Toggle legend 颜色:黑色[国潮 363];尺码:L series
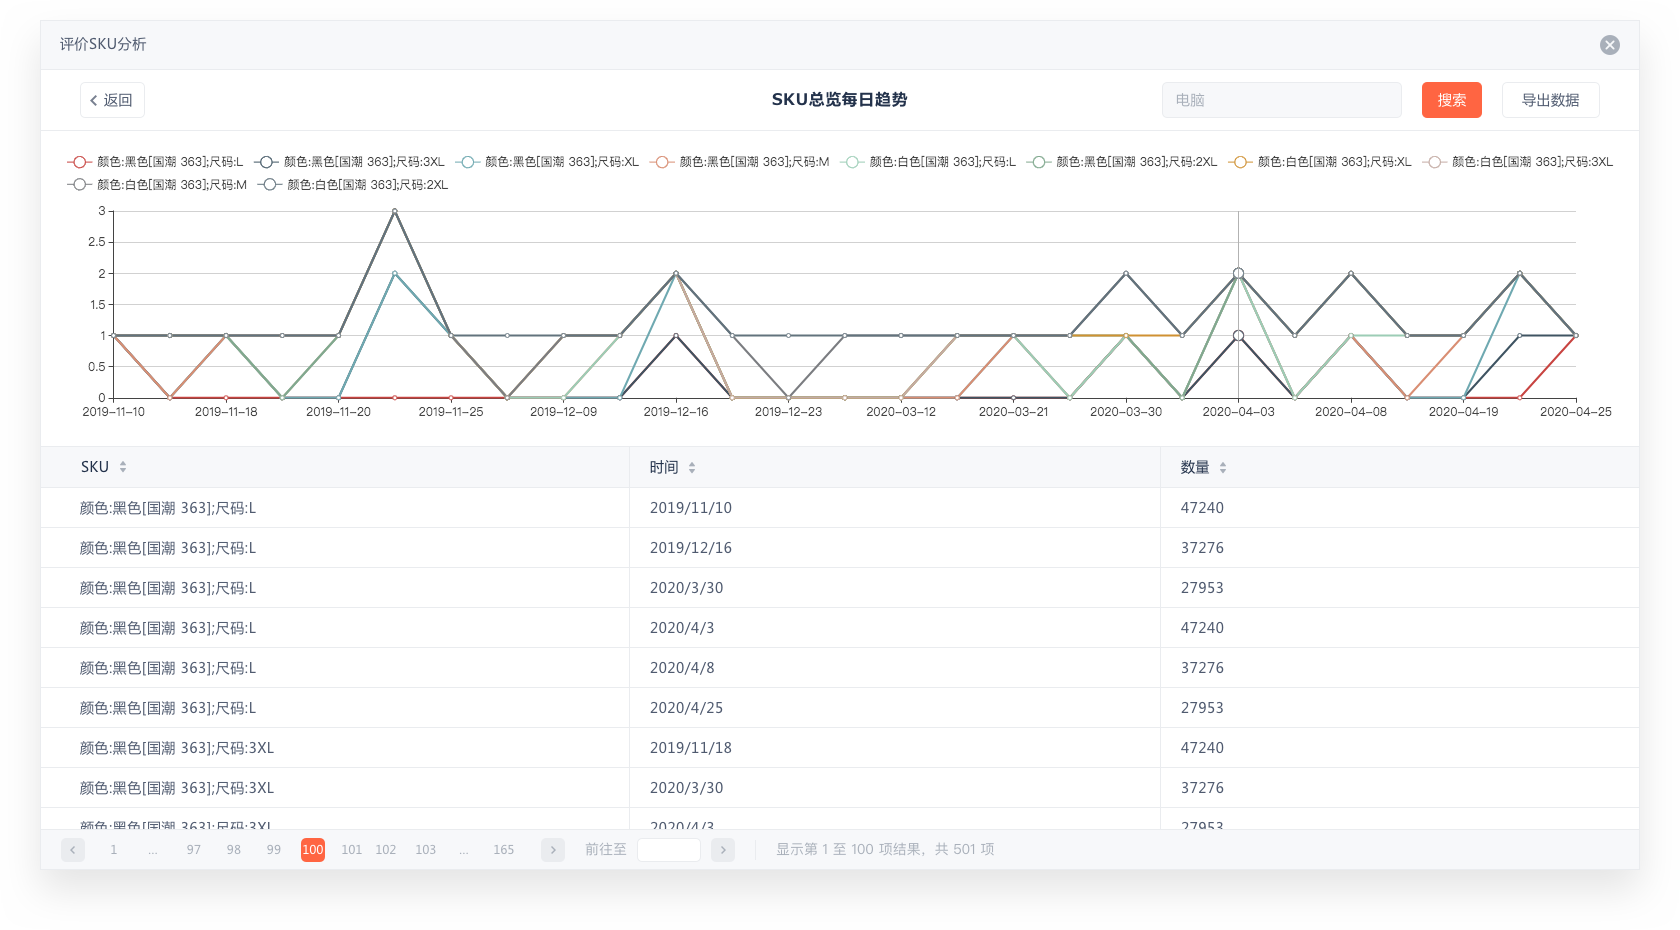The width and height of the screenshot is (1680, 930). (155, 162)
